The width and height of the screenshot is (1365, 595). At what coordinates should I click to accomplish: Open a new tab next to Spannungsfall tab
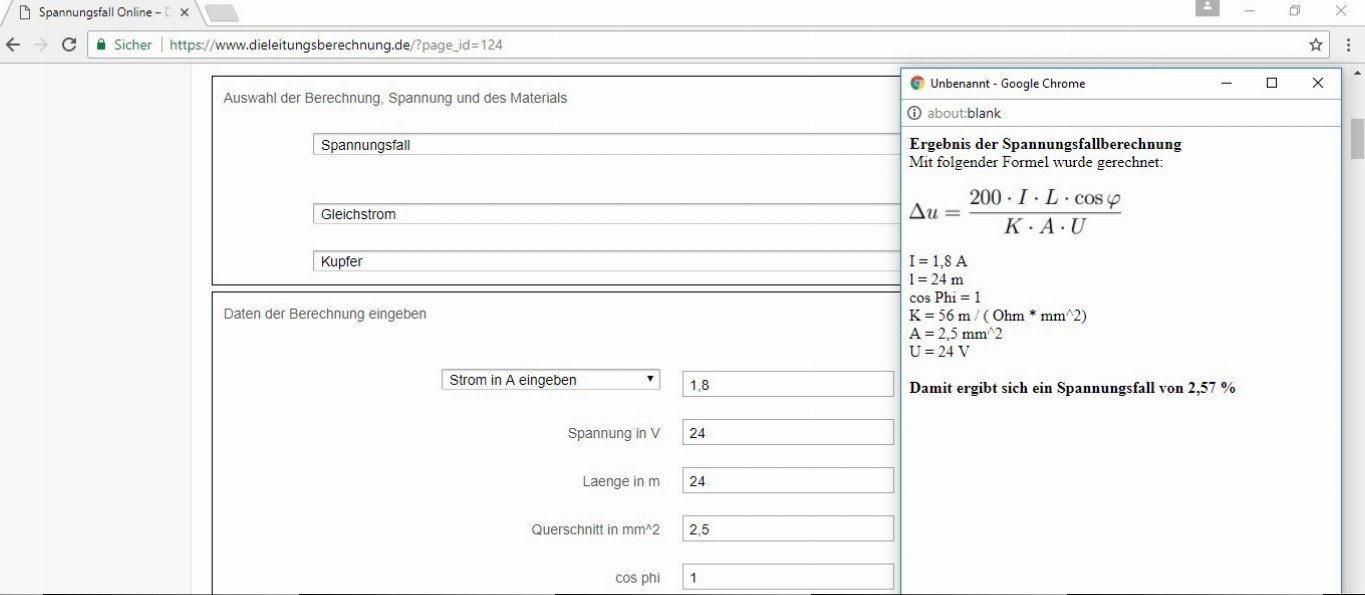click(221, 13)
